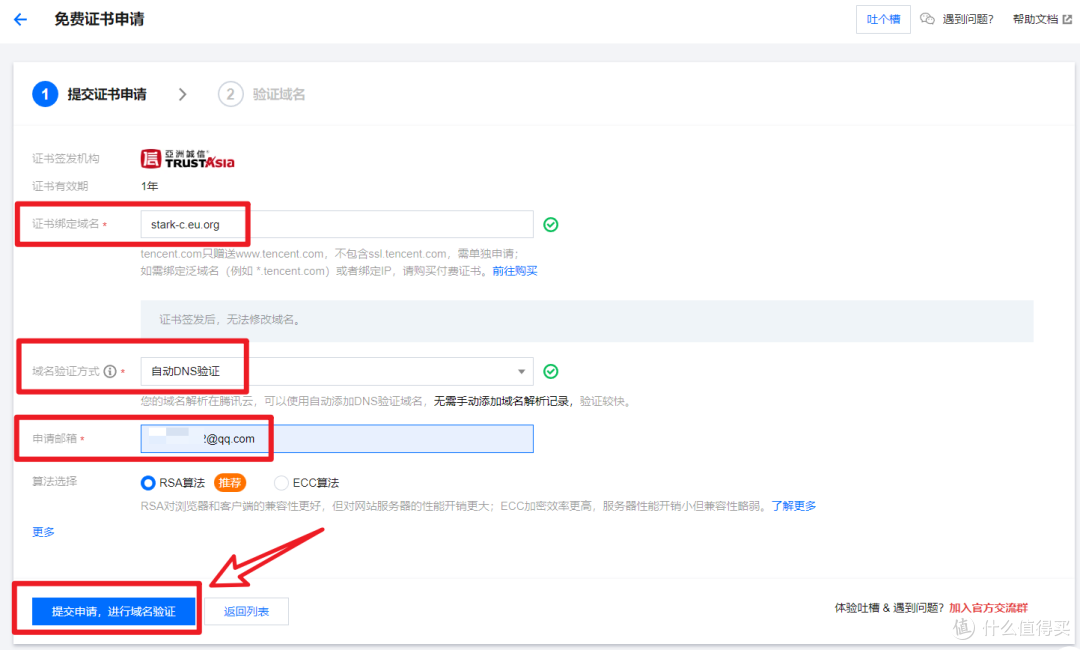1080x650 pixels.
Task: Select the RSA算法 radio button
Action: 147,483
